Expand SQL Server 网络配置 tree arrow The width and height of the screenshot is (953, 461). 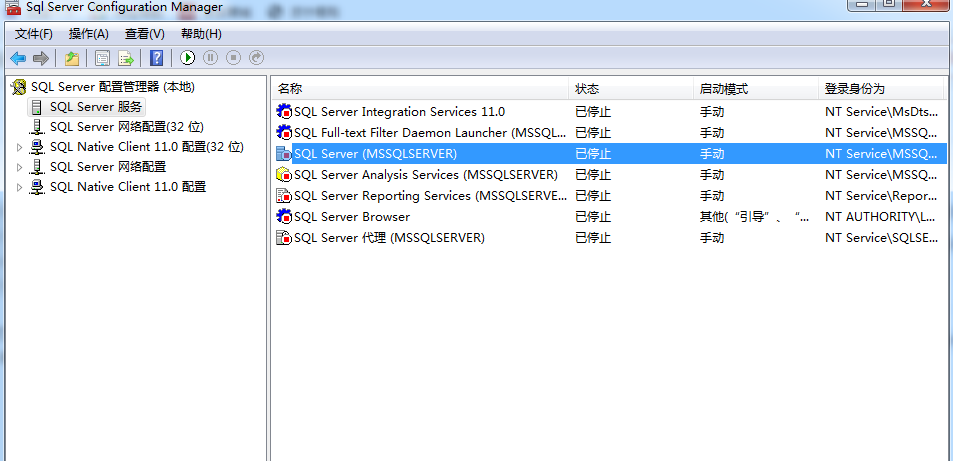tap(19, 167)
